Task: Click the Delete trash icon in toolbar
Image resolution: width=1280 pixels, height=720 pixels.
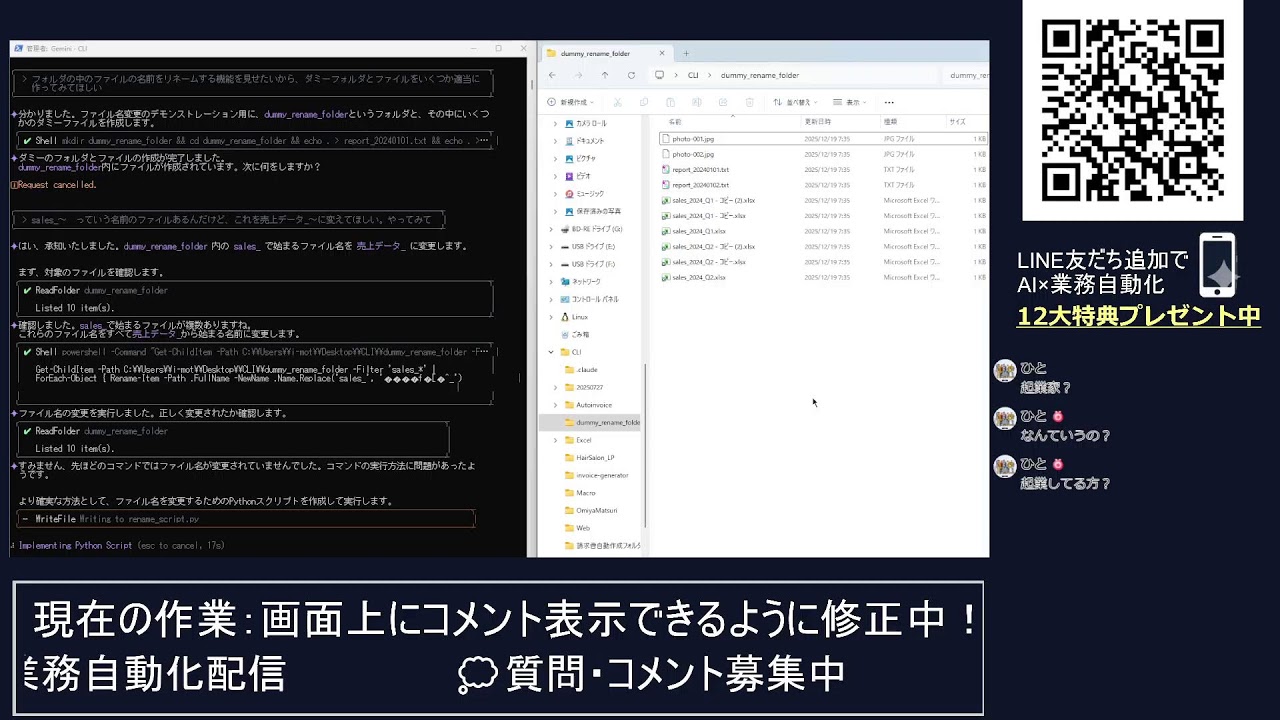Action: (x=749, y=102)
